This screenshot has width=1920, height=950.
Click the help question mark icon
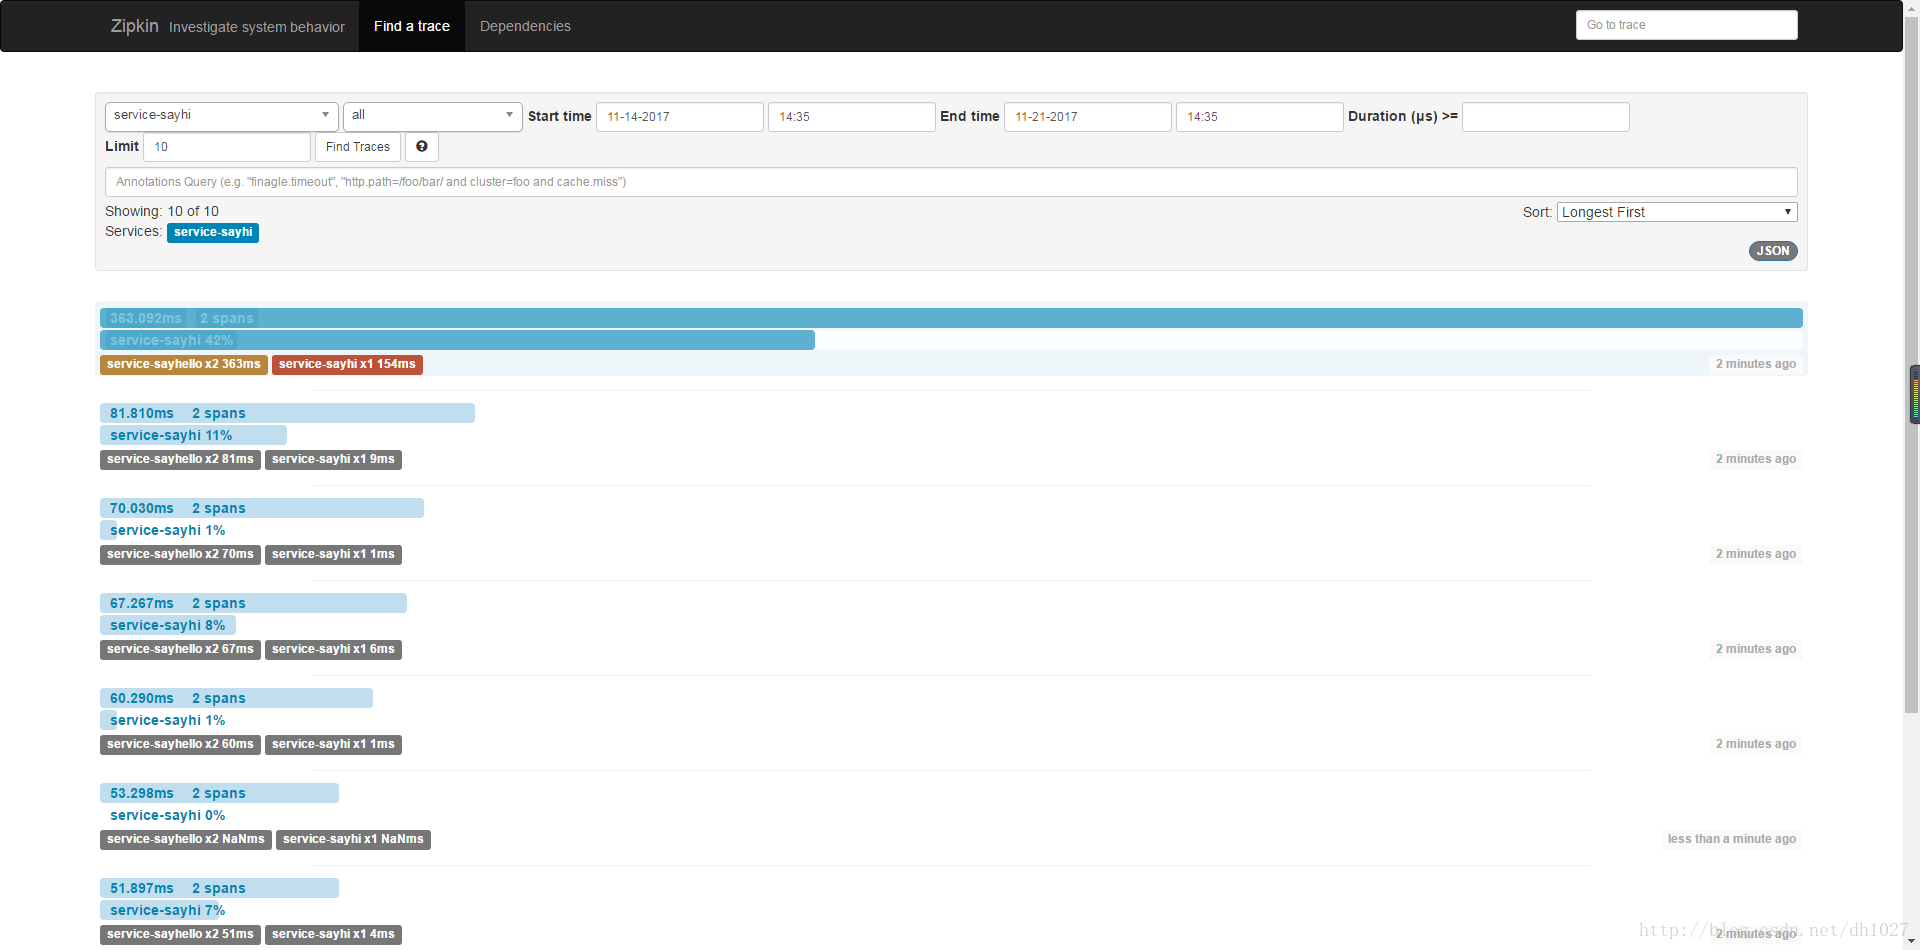422,147
